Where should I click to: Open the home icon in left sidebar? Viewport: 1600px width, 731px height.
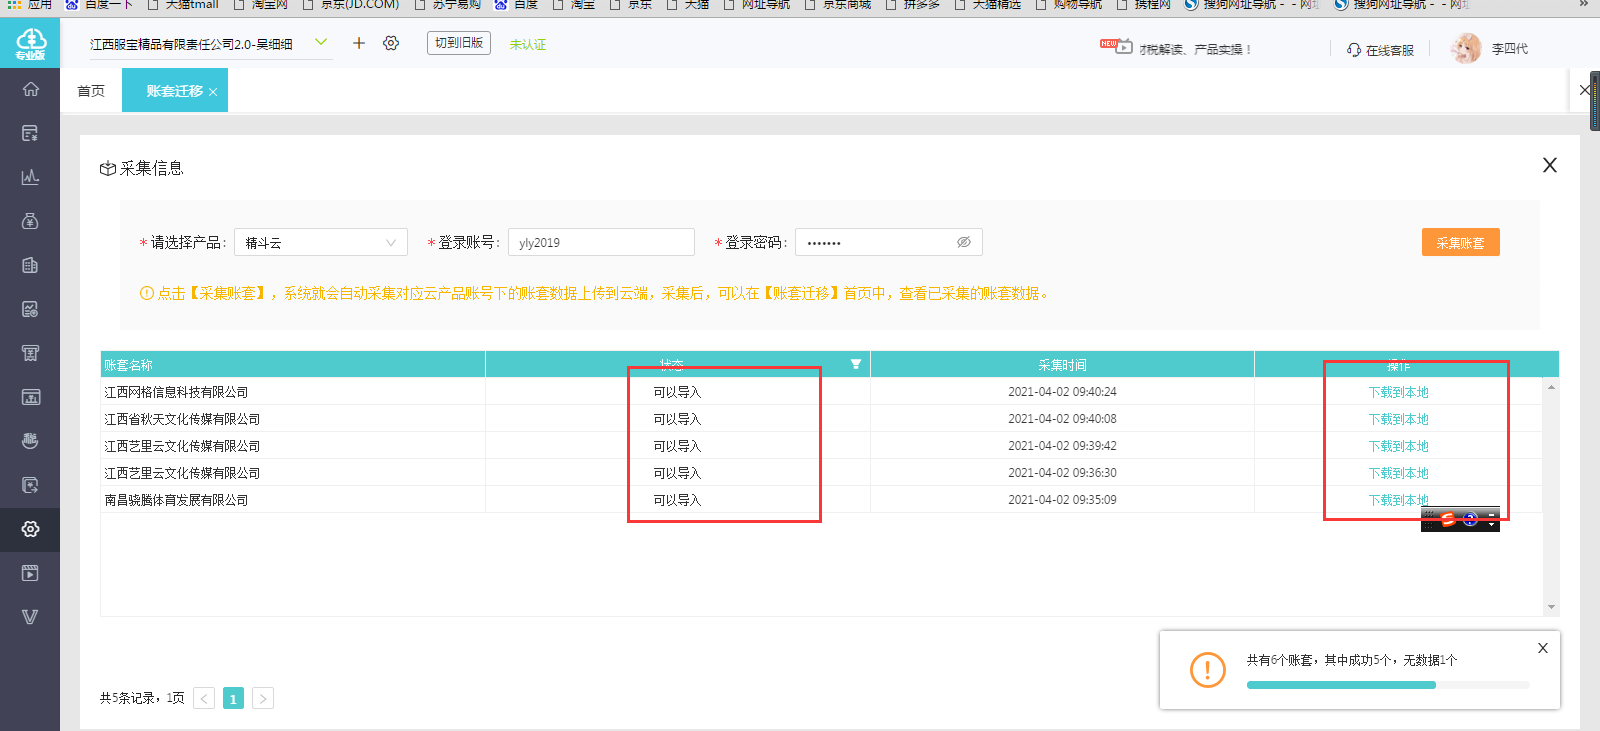coord(30,89)
